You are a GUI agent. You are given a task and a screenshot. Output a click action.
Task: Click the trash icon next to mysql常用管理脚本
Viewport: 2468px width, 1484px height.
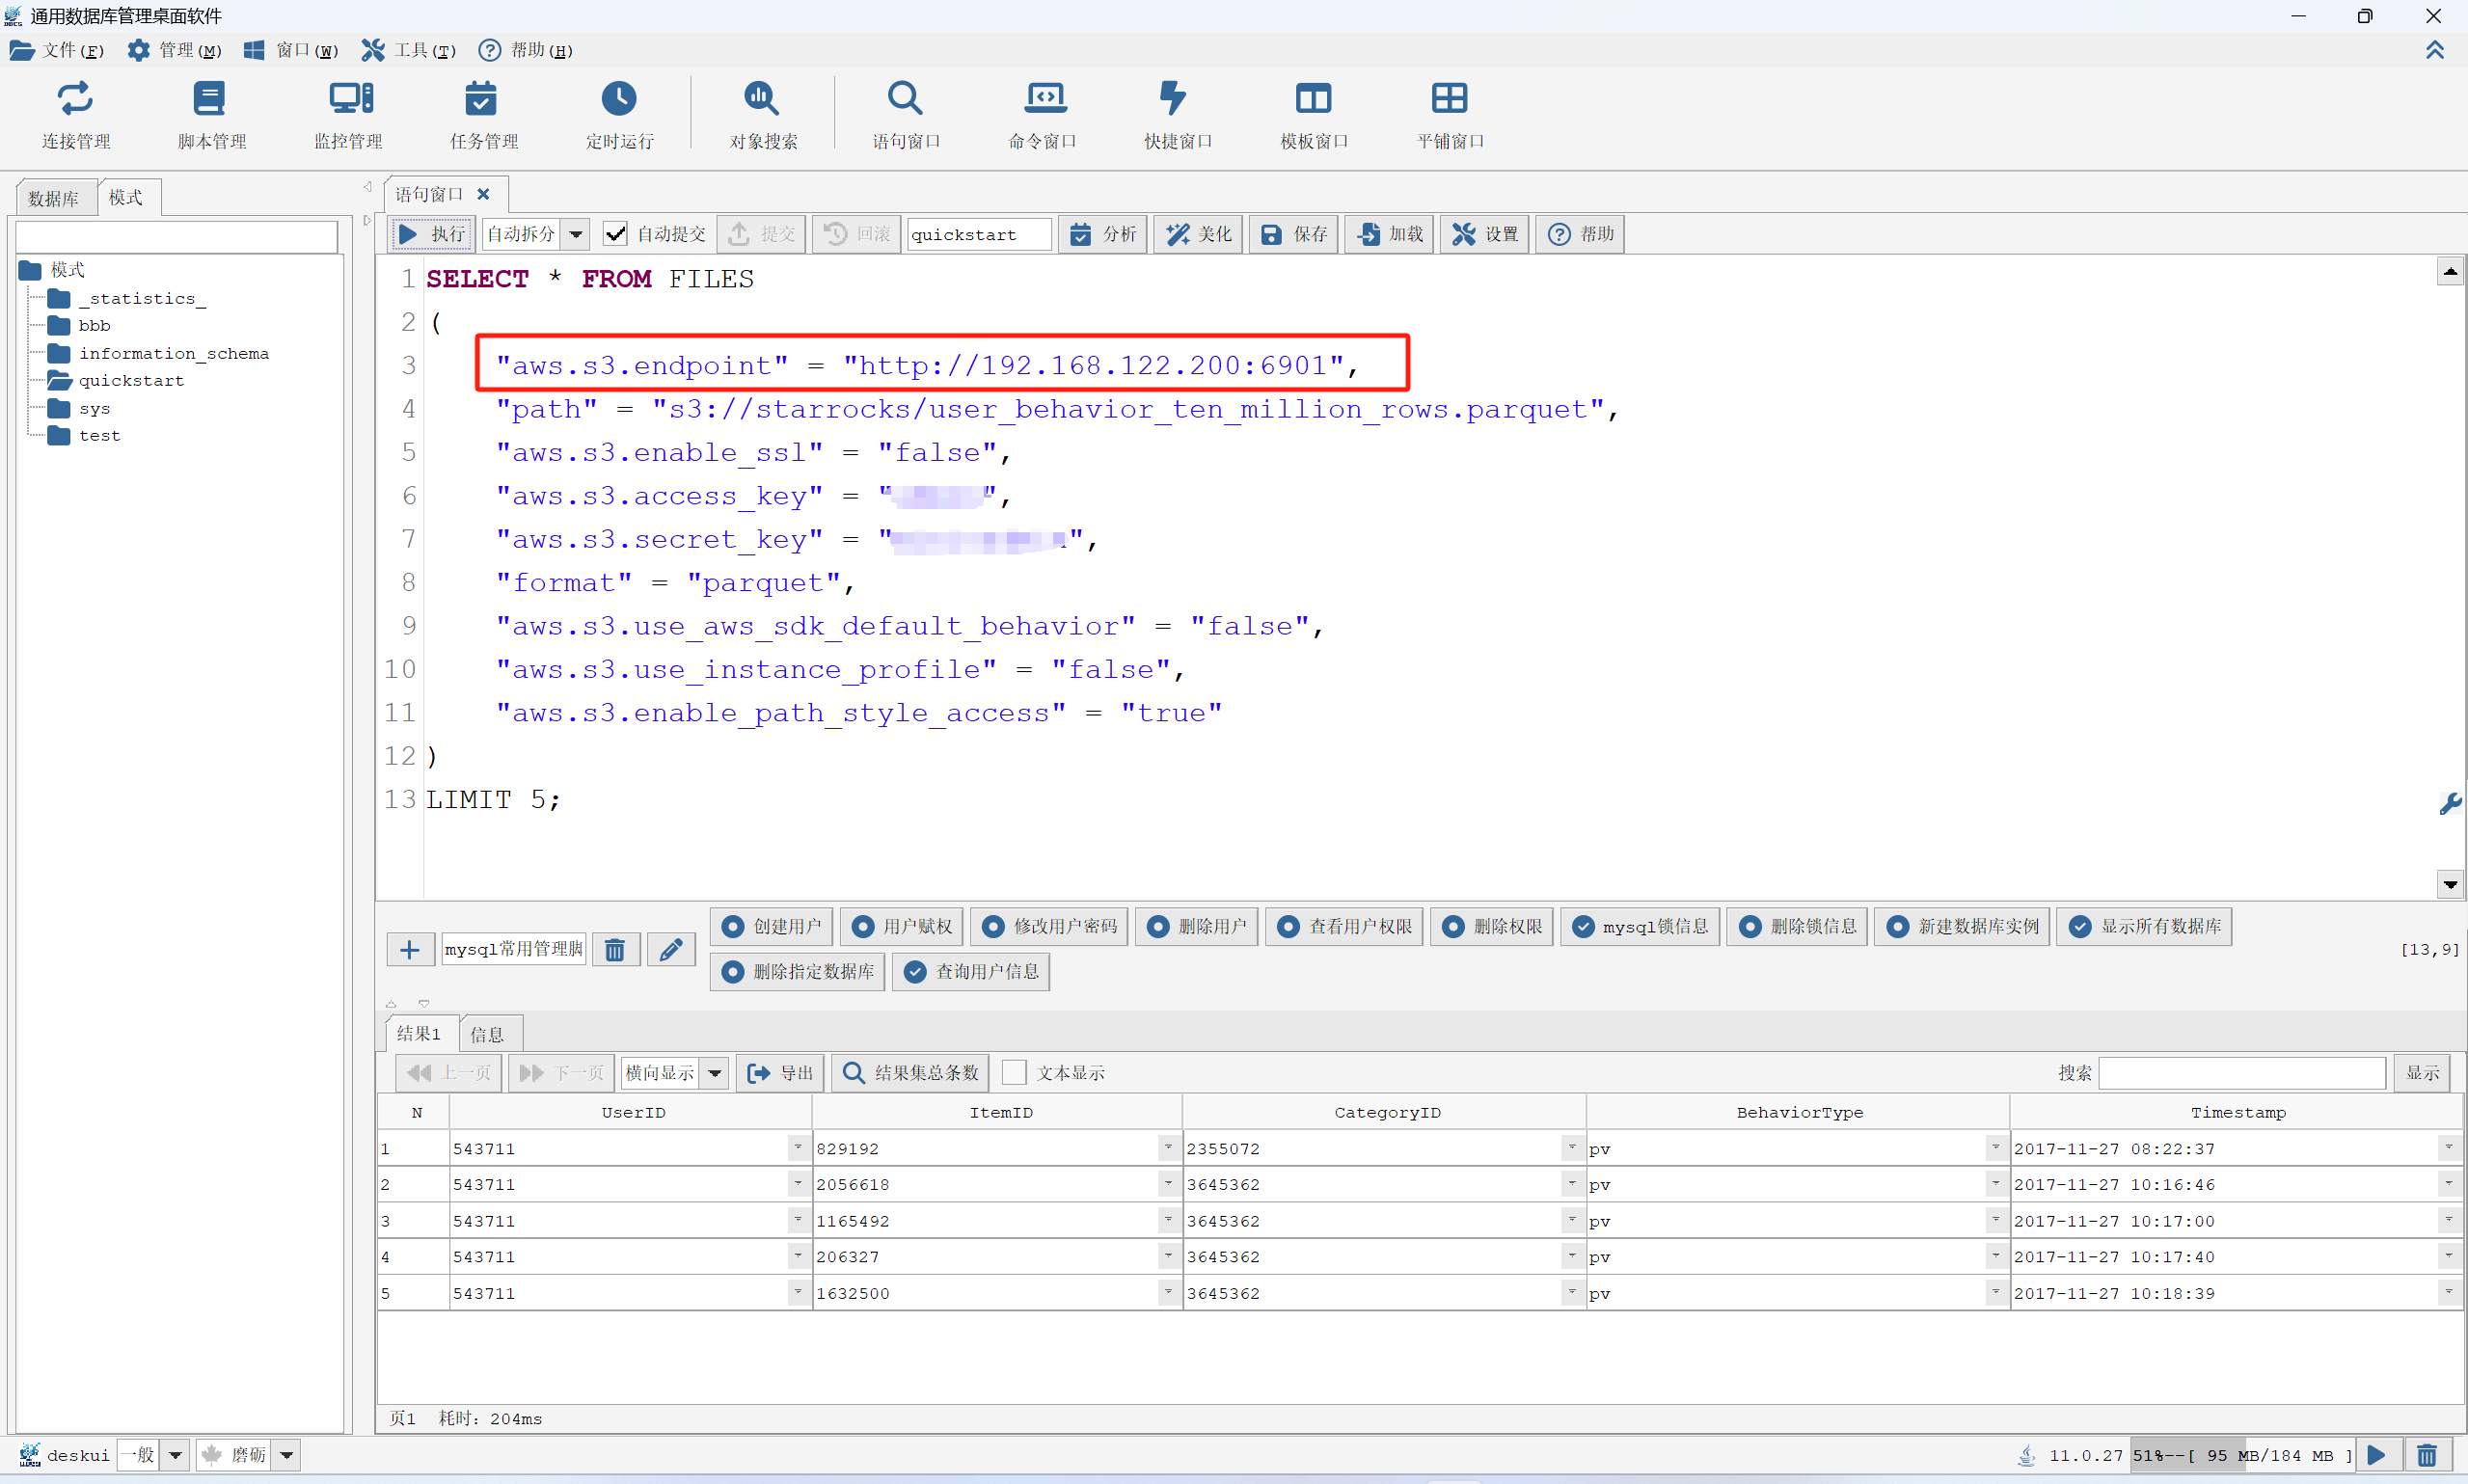pyautogui.click(x=615, y=949)
